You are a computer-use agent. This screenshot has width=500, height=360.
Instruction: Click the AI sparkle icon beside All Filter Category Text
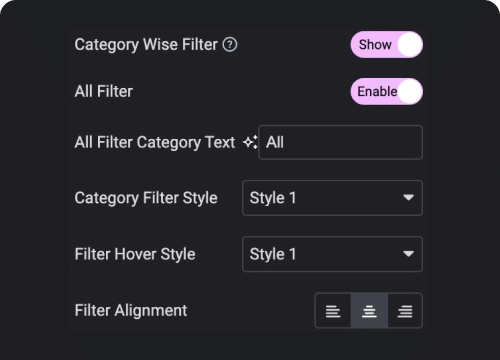pyautogui.click(x=250, y=142)
